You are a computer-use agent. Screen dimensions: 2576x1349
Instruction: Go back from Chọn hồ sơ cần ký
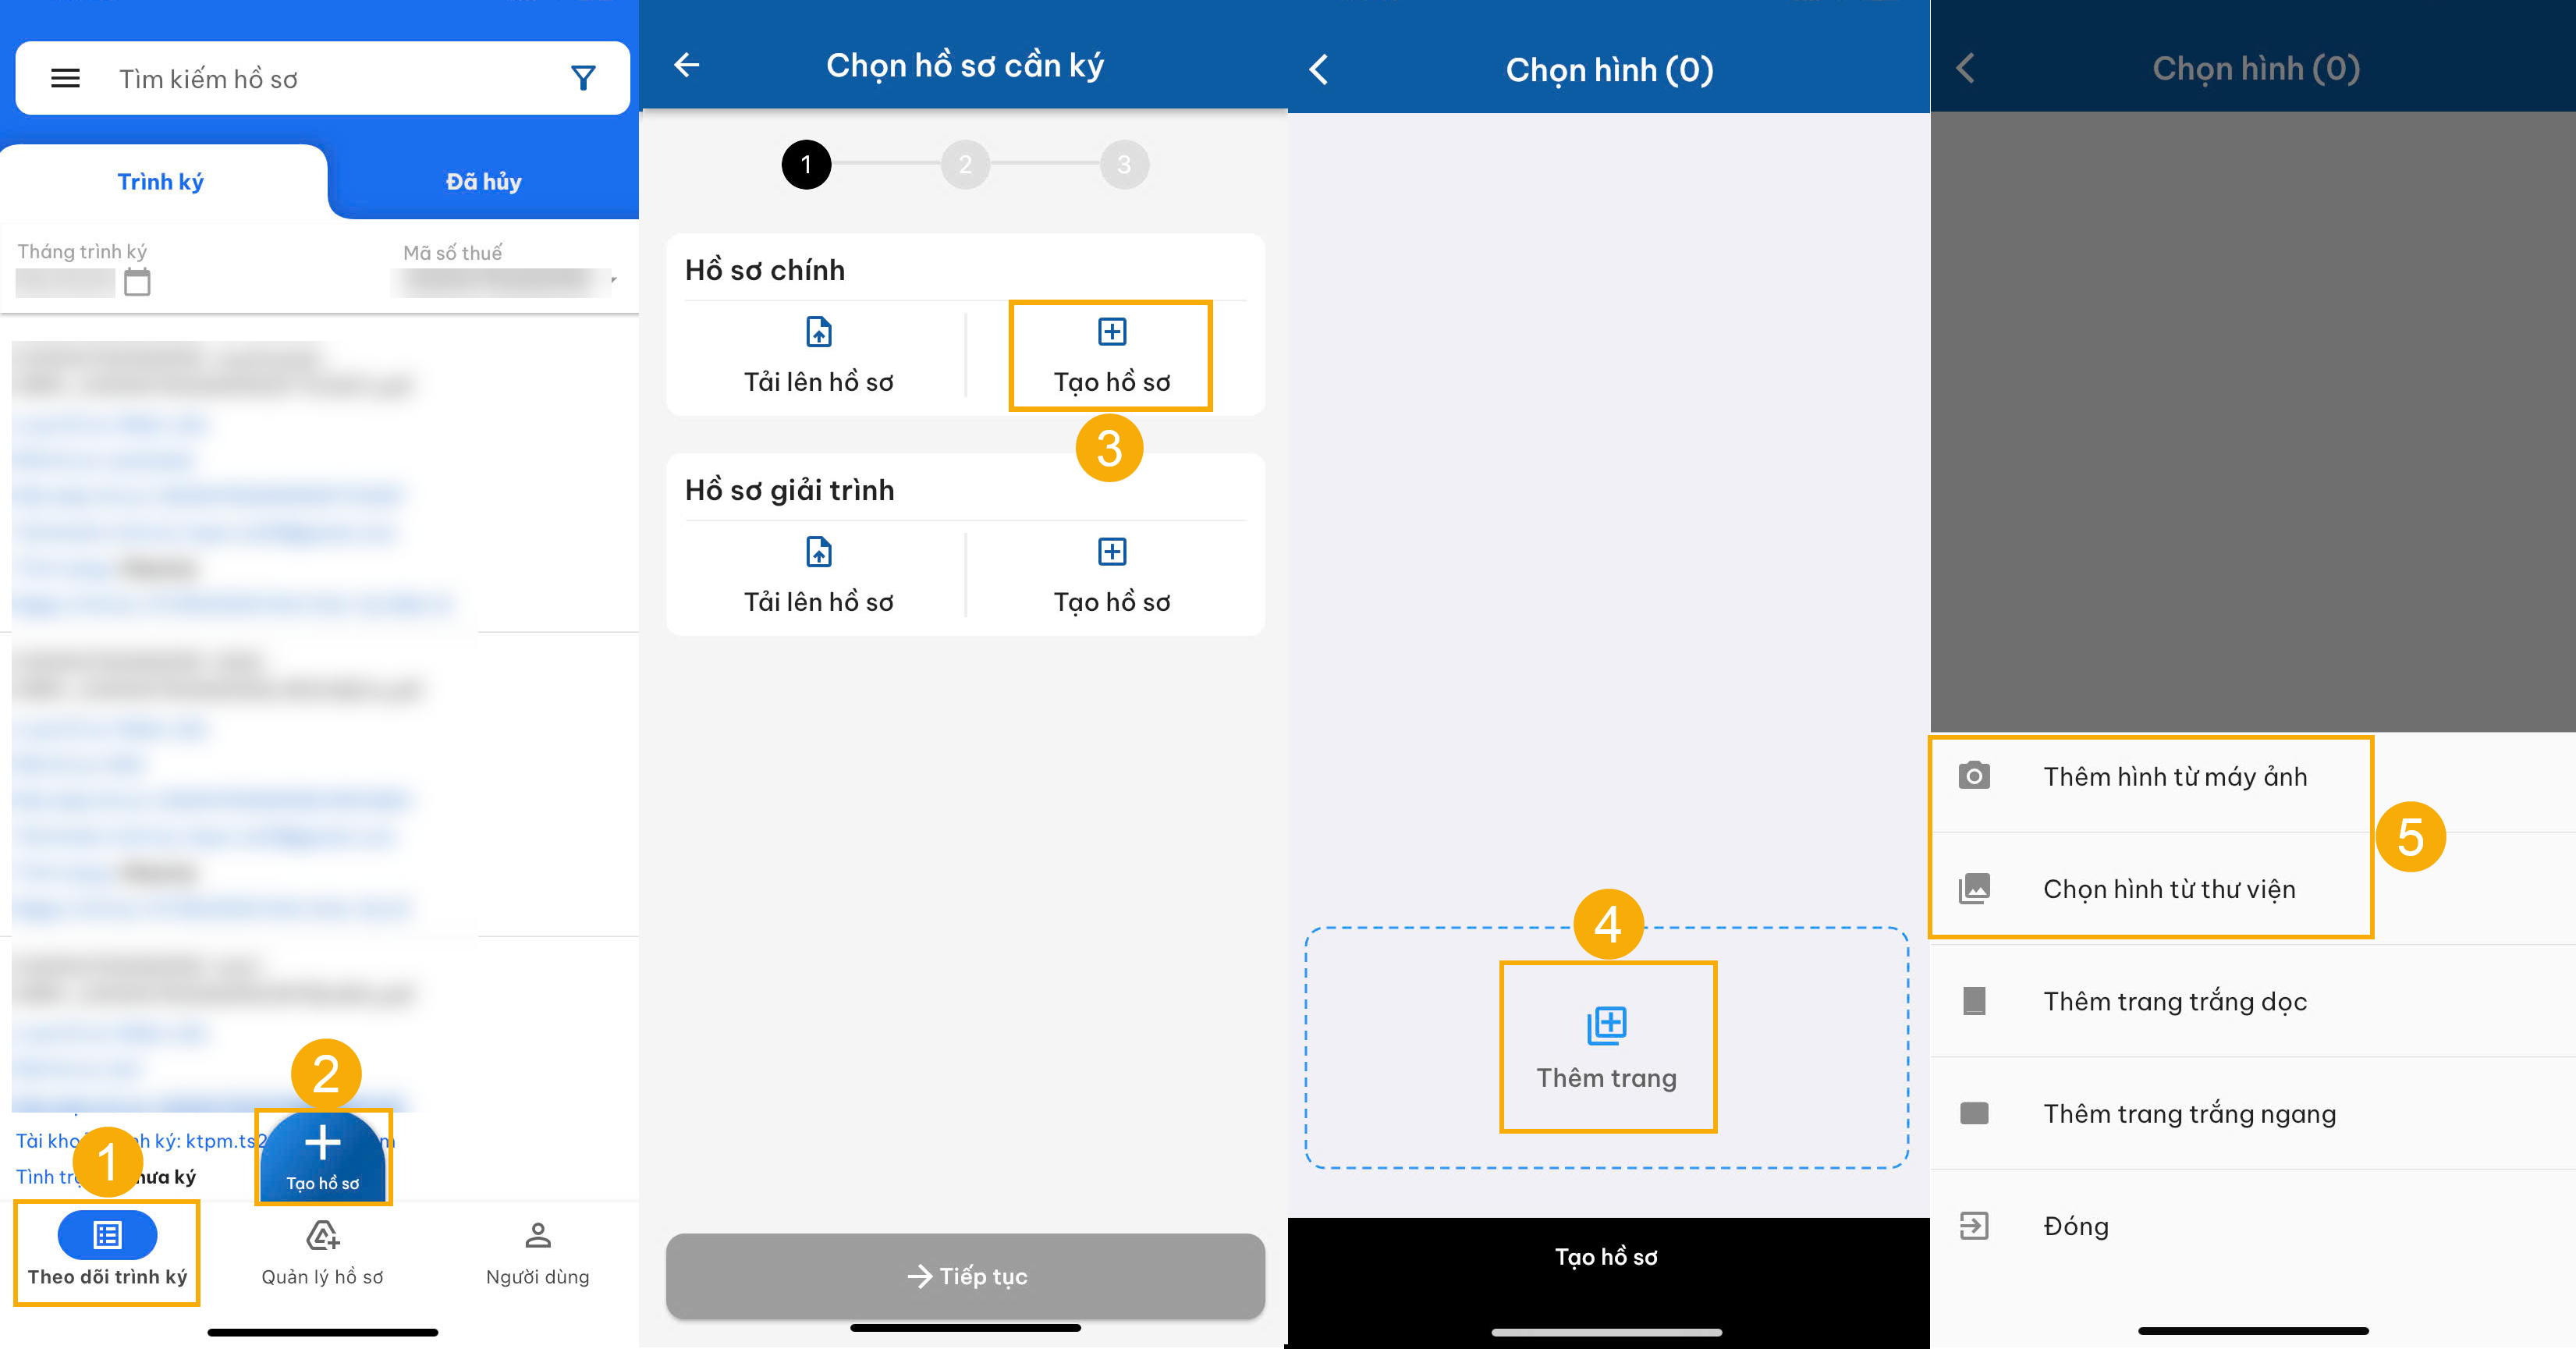[687, 65]
